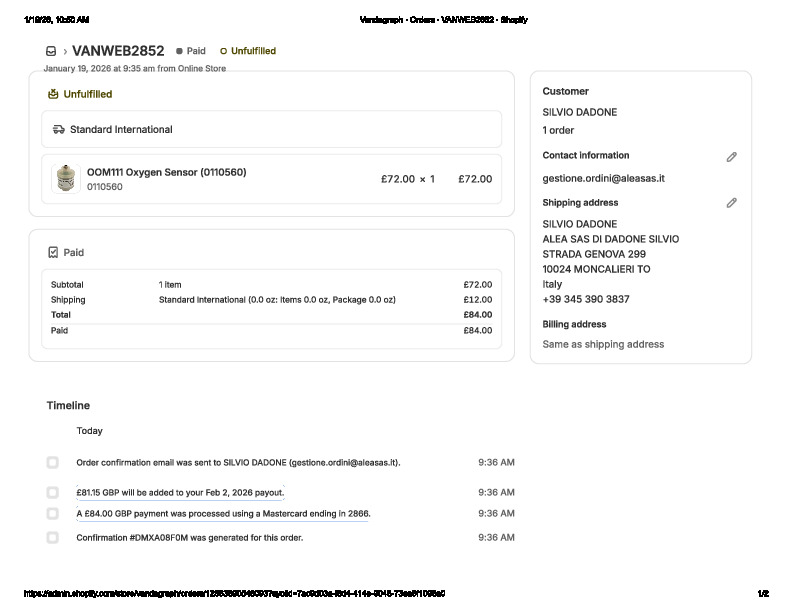
Task: Click the Unfulfilled status badge in header
Action: coord(248,51)
